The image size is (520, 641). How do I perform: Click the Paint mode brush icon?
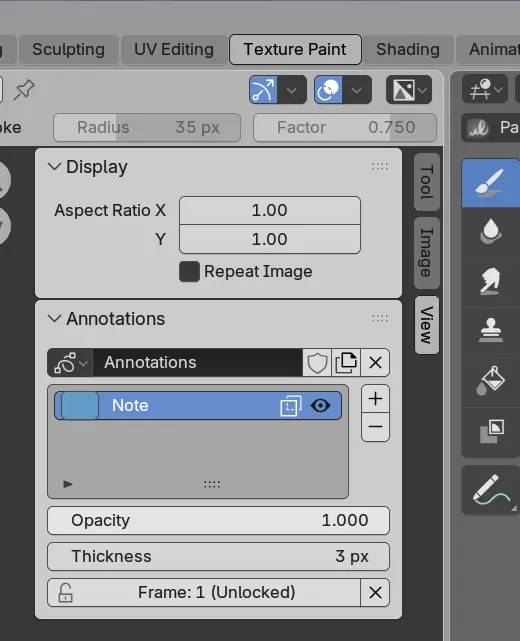tap(478, 128)
